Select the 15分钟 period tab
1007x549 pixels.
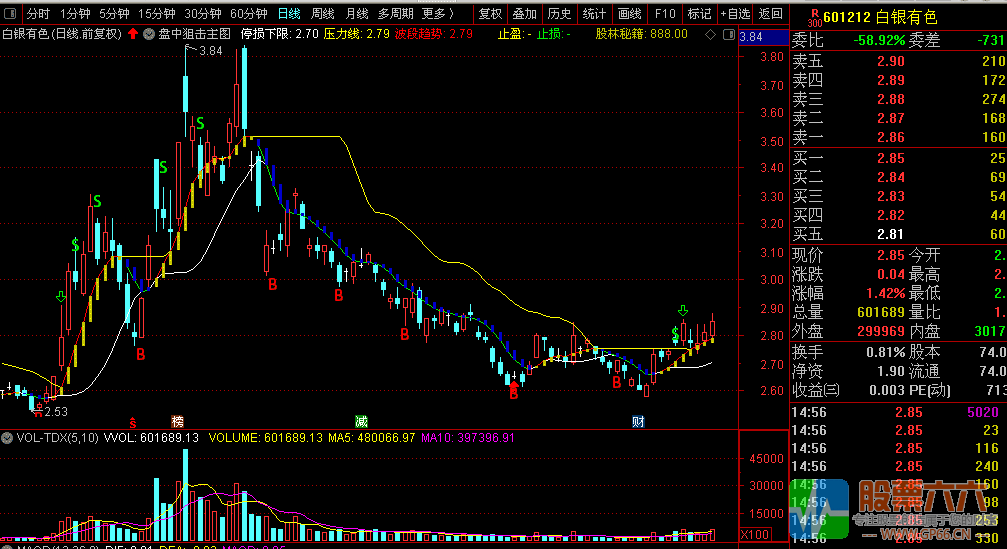click(x=157, y=13)
